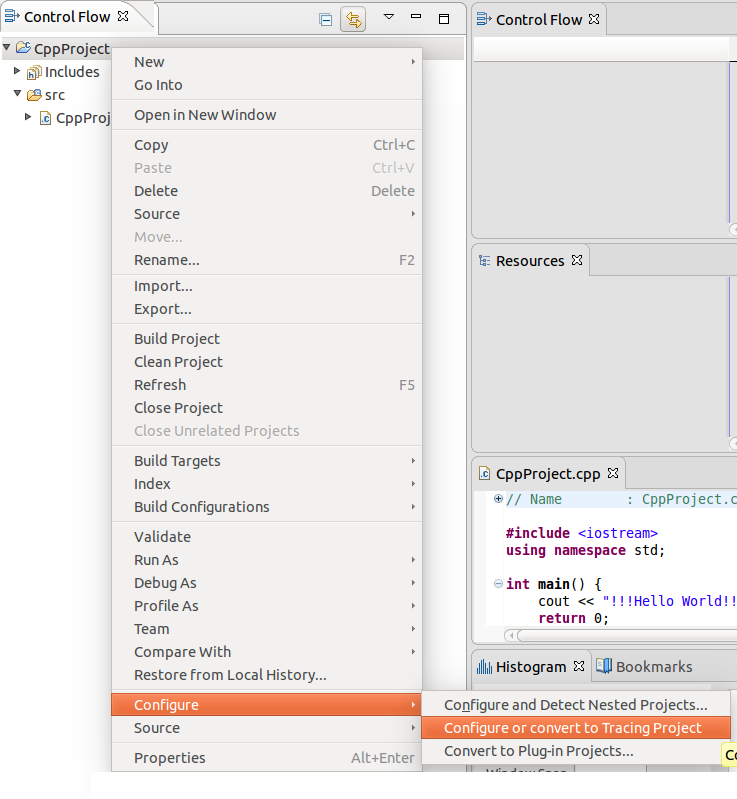Close the left Control Flow tab
Viewport: 737px width, 799px height.
[x=123, y=17]
